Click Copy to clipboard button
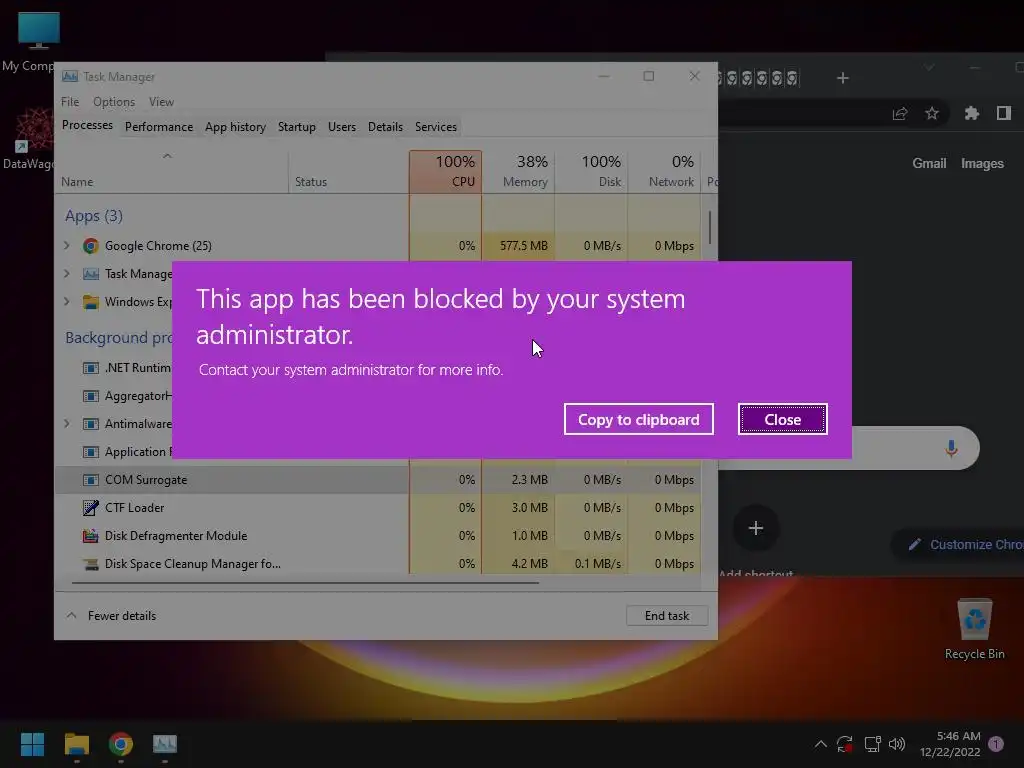 [639, 419]
